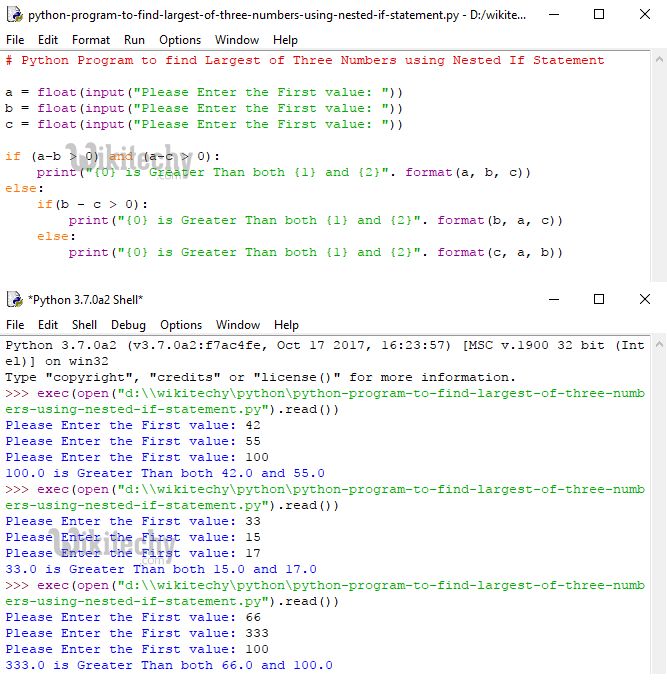Viewport: 667px width, 686px height.
Task: Click the prompt line with value 33
Action: 133,522
